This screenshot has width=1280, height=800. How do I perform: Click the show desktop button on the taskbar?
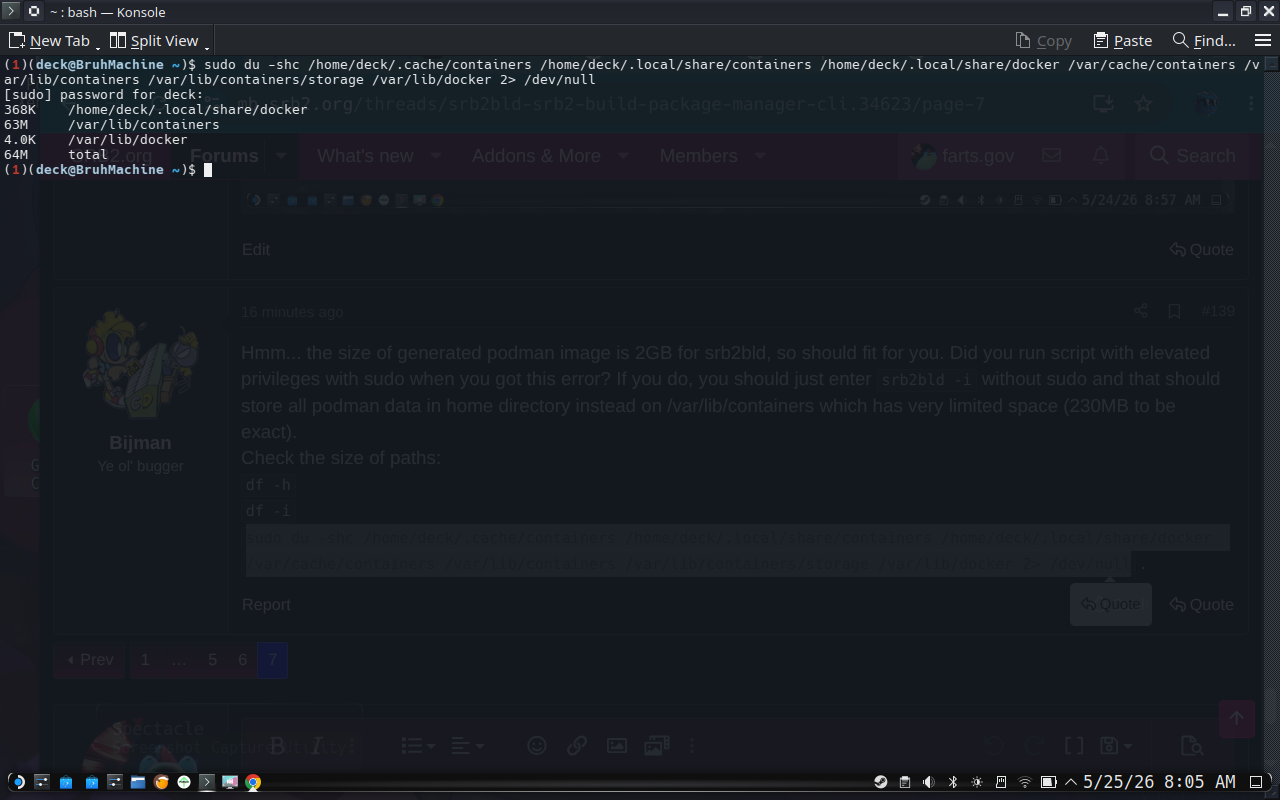1257,782
